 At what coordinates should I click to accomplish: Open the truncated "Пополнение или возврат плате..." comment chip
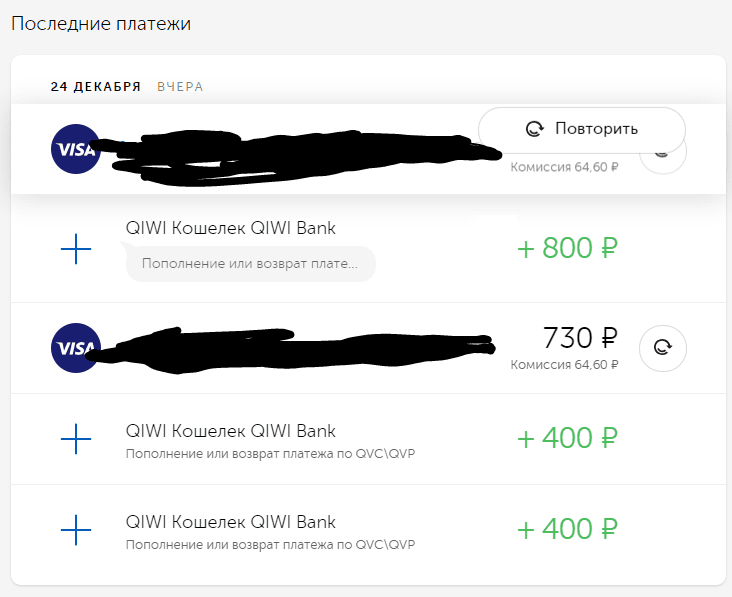[x=250, y=265]
